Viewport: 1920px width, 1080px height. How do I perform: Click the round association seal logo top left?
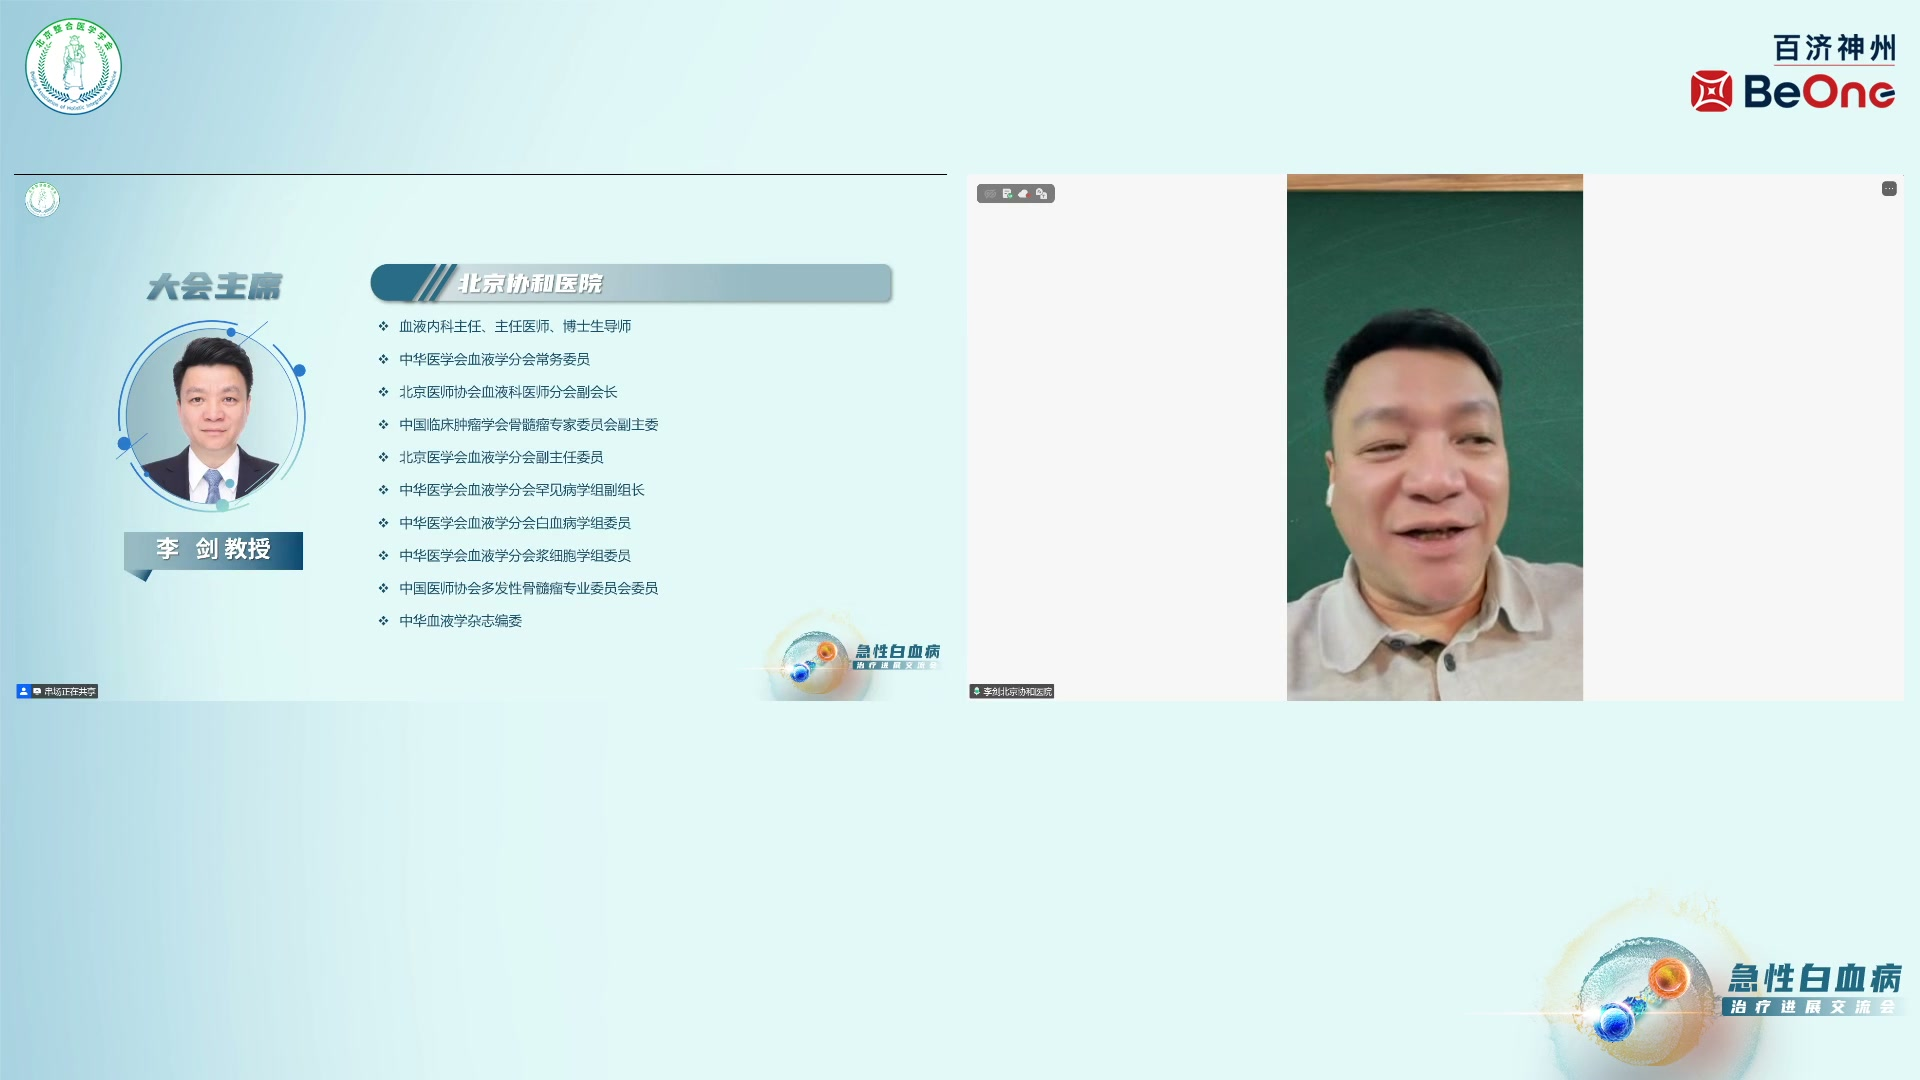(73, 66)
